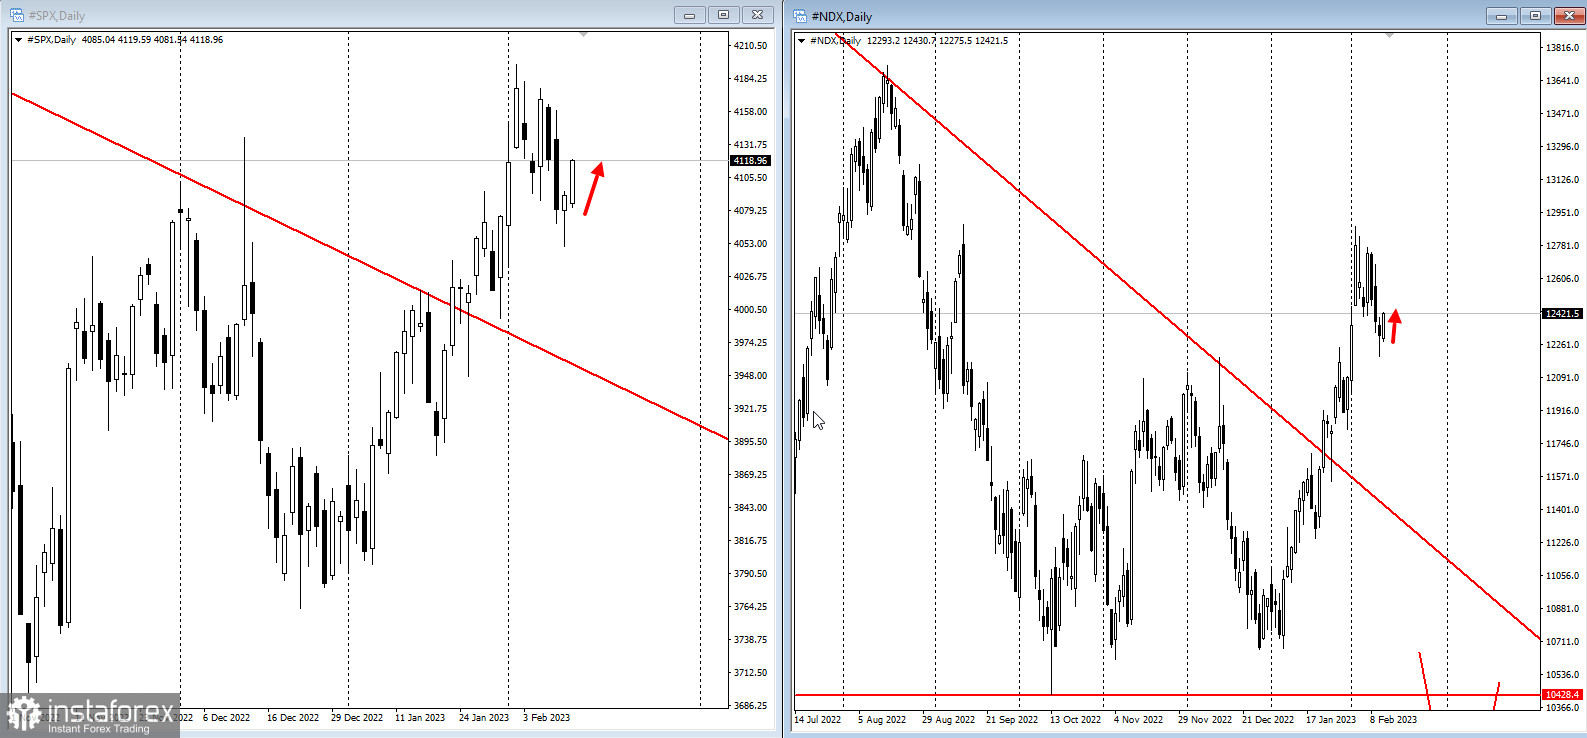The image size is (1587, 738).
Task: Click the 14 Jul 2022 date label
Action: (x=818, y=720)
